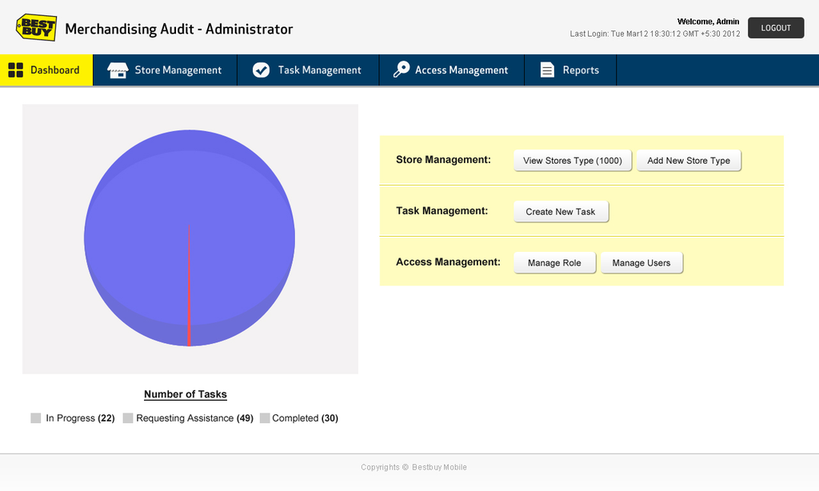Click the Best Buy logo

35,28
